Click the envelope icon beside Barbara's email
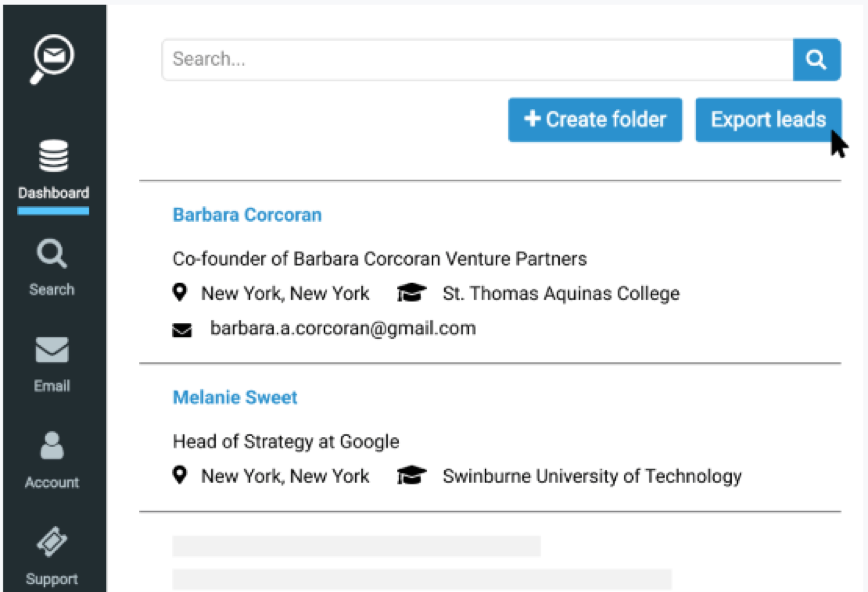 pos(181,330)
